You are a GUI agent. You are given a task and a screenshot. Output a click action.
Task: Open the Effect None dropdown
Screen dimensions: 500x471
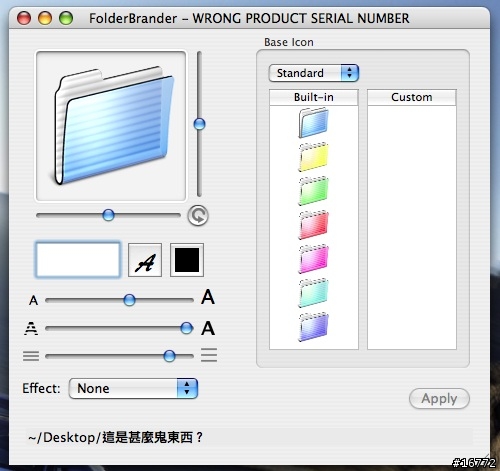(133, 388)
